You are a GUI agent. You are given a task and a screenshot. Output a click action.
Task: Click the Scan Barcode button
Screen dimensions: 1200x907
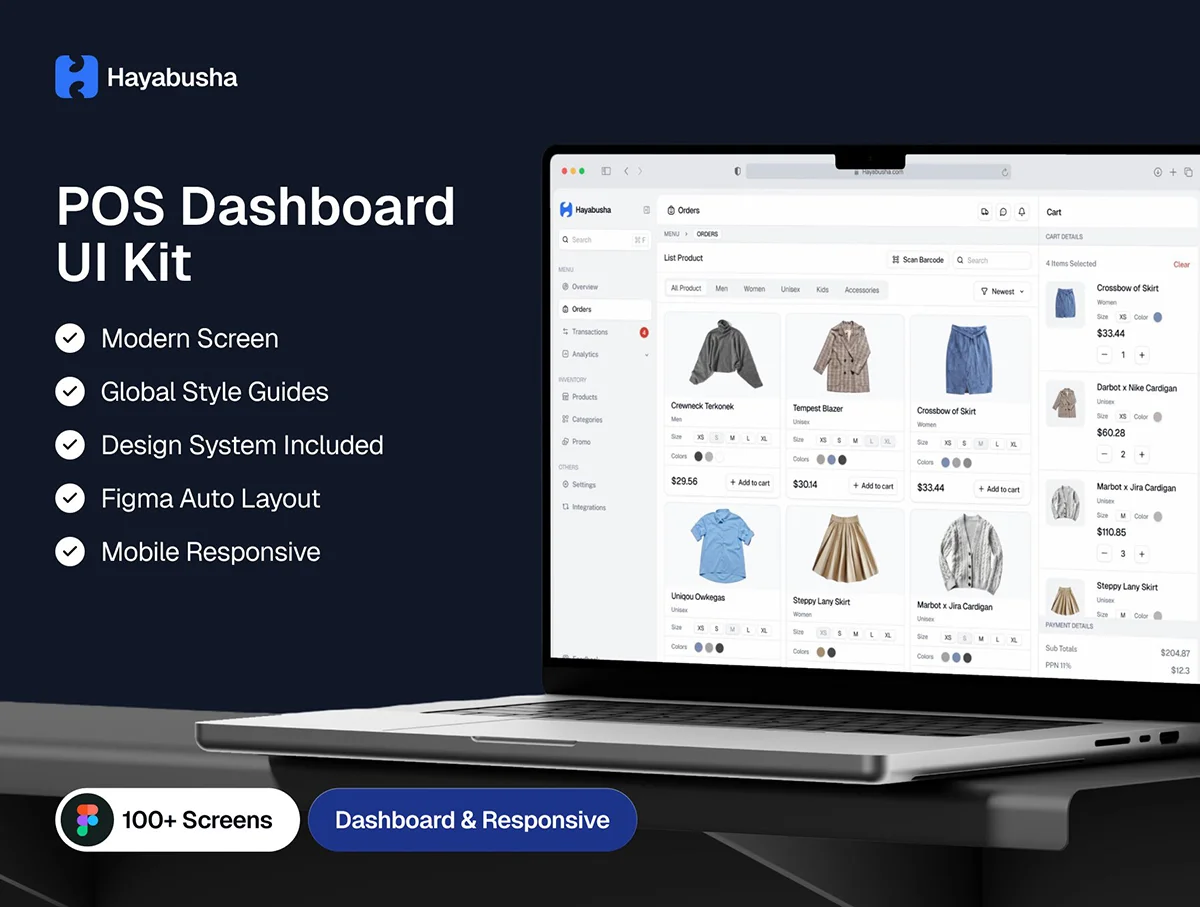click(917, 260)
